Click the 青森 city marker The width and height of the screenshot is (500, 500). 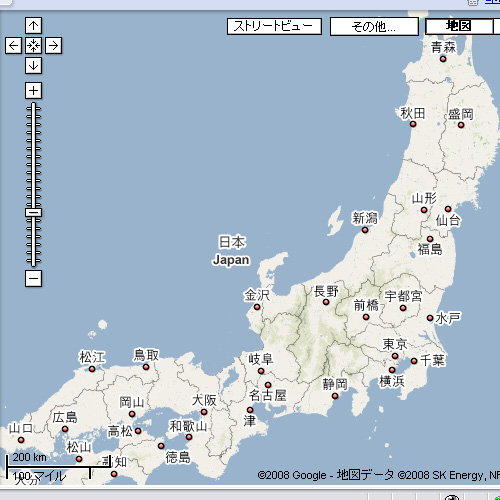click(443, 59)
